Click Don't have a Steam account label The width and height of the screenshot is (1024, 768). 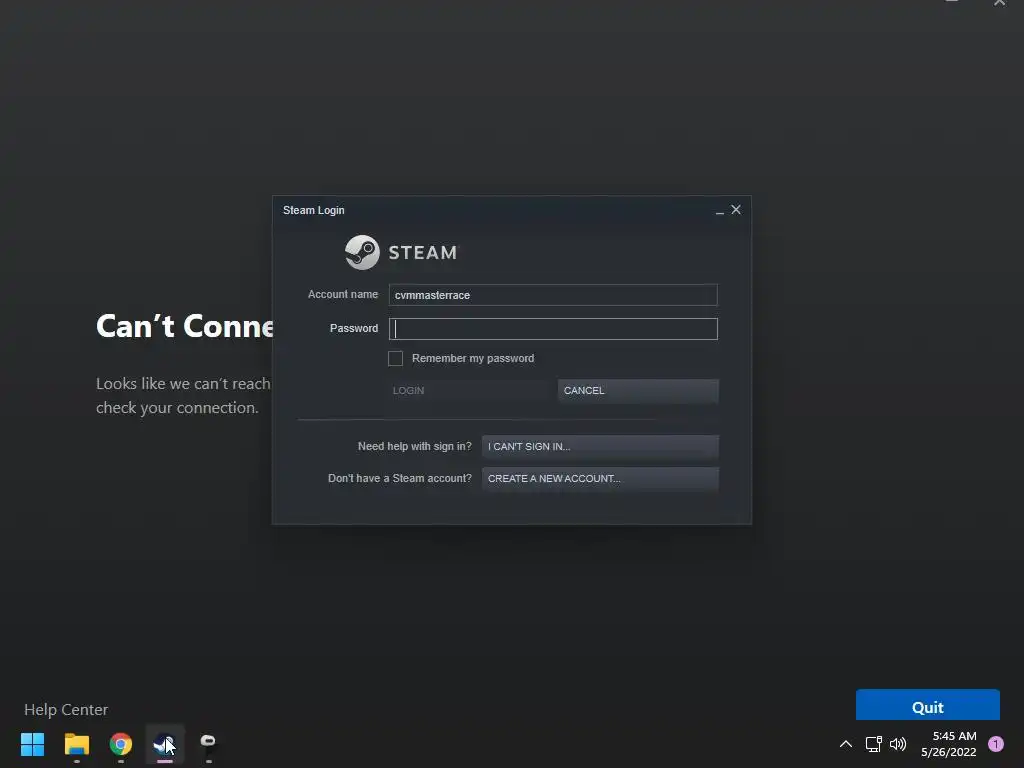pos(400,479)
